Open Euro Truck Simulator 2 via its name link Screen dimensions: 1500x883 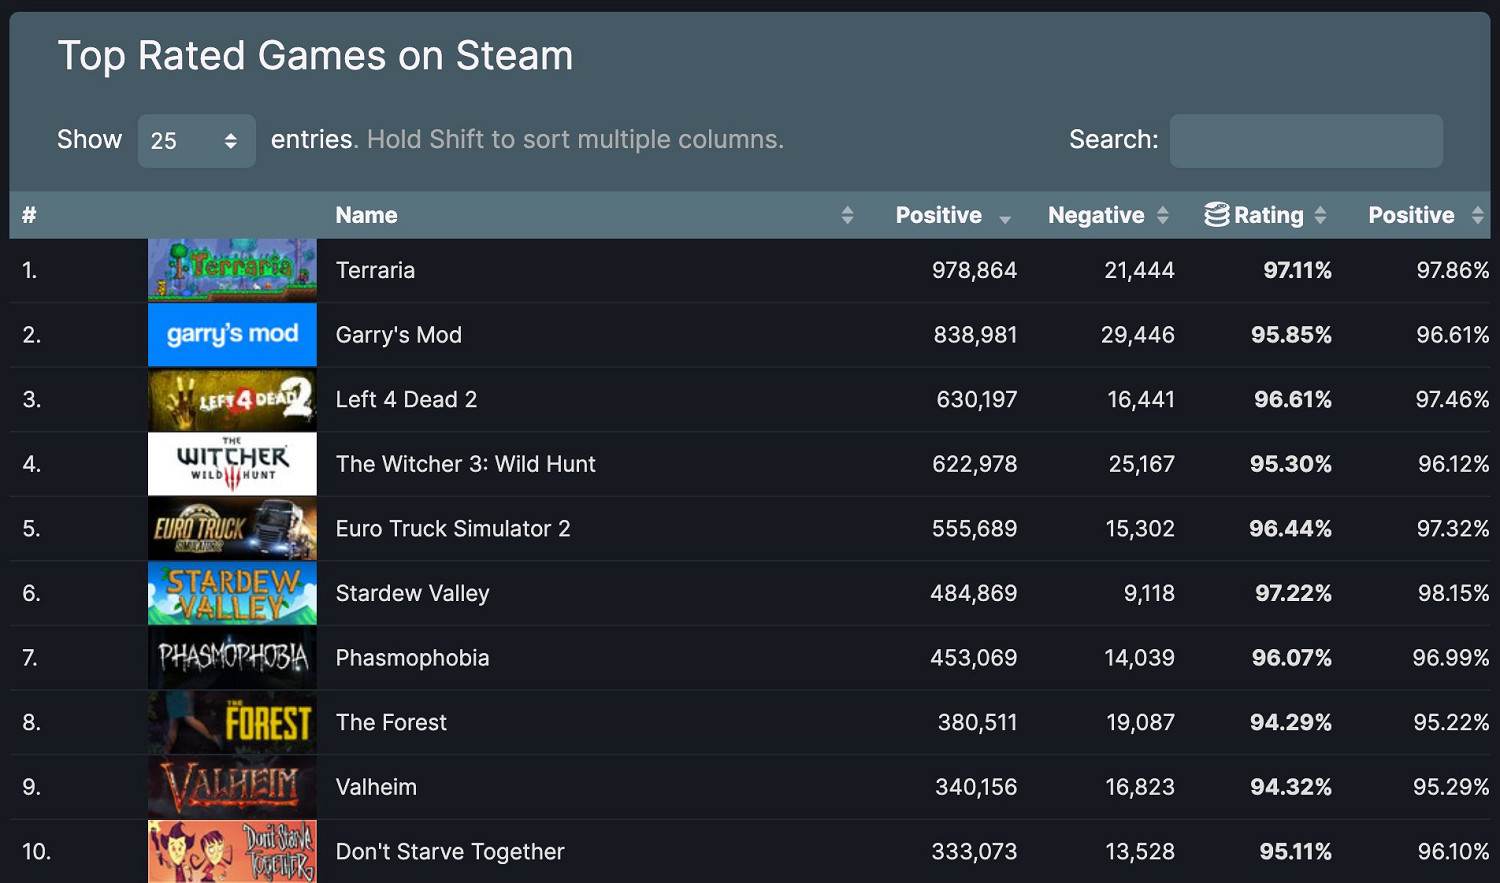coord(453,528)
